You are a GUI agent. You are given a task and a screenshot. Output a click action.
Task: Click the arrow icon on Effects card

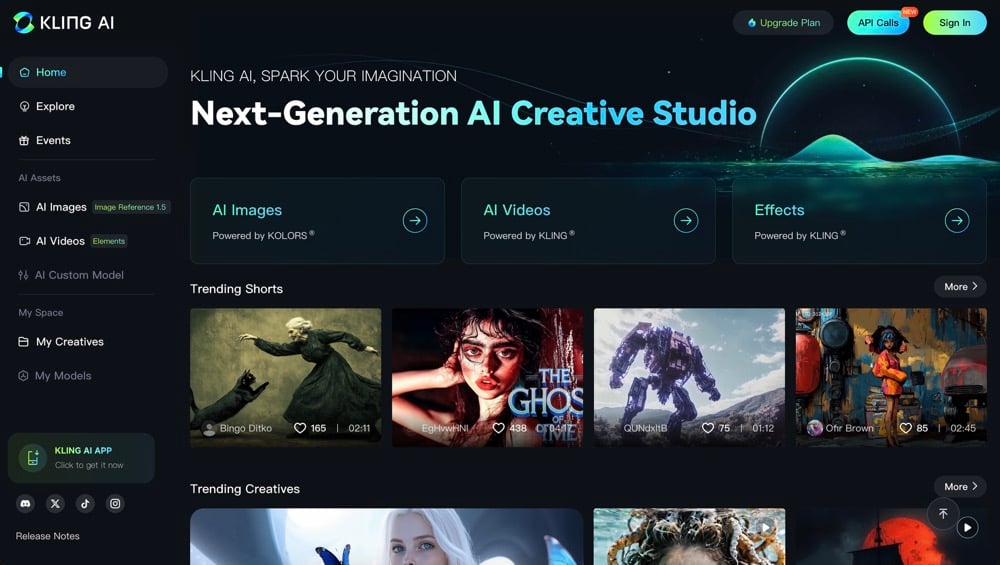tap(957, 221)
